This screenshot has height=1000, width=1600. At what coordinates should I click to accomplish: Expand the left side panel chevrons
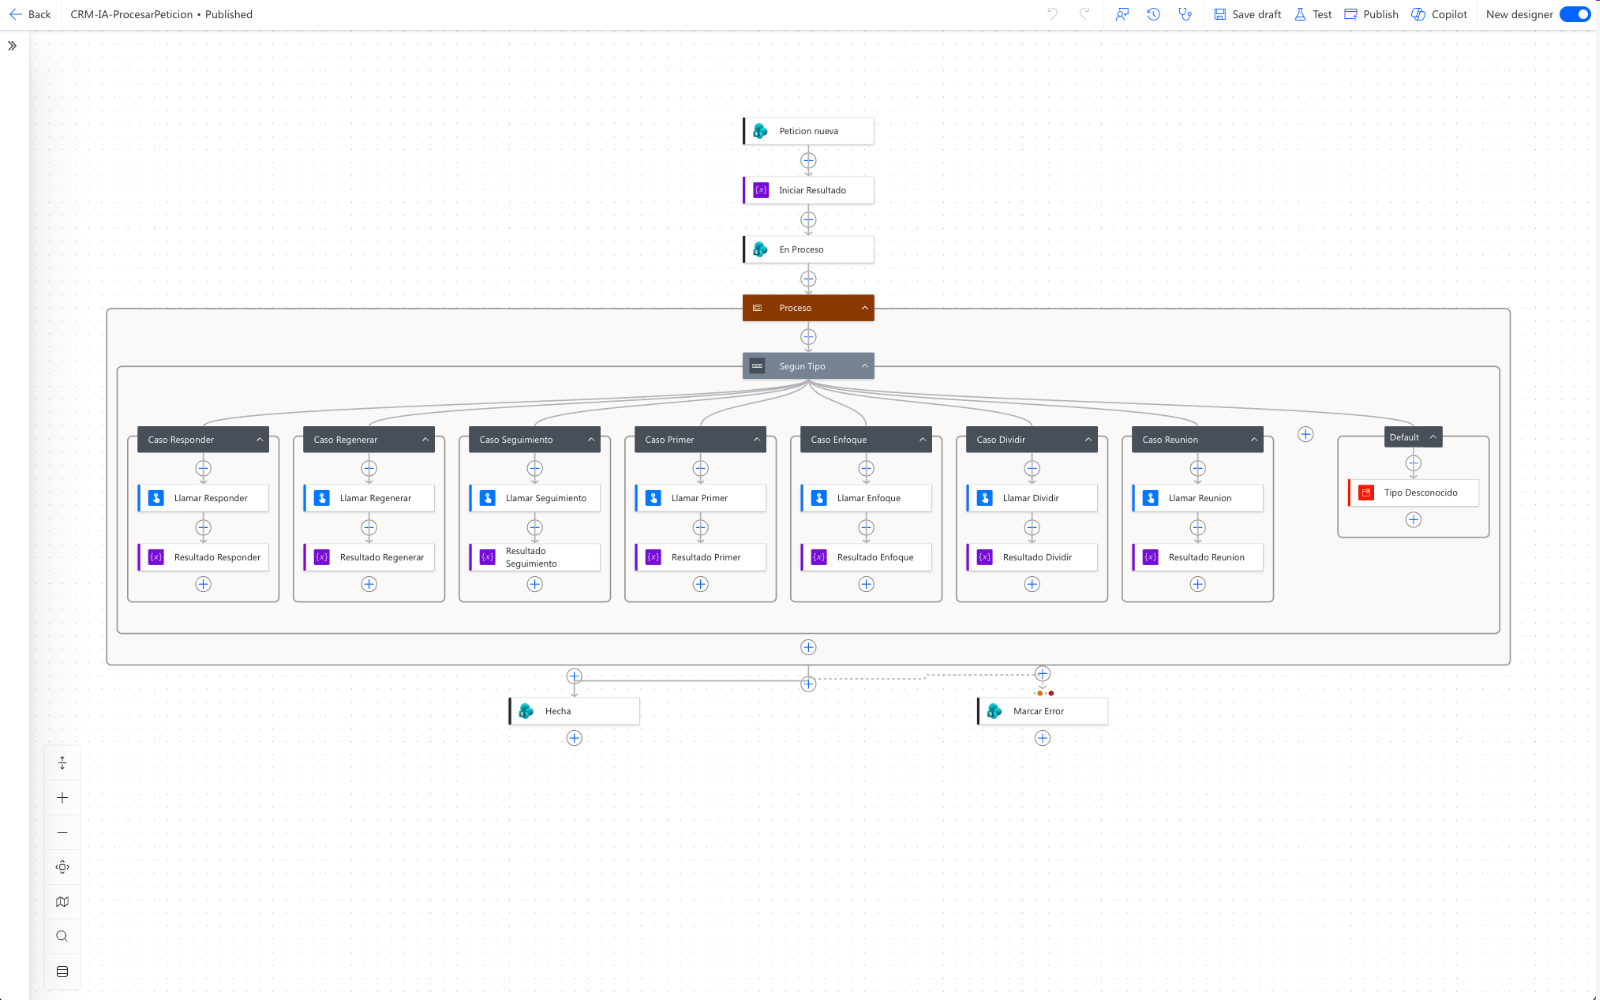coord(12,46)
